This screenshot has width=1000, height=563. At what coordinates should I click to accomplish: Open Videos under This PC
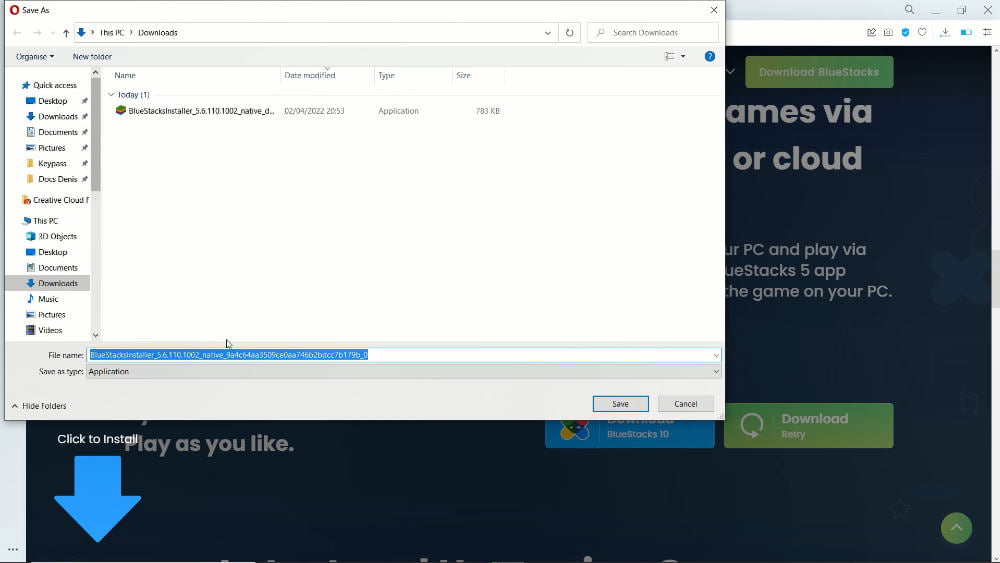[50, 330]
